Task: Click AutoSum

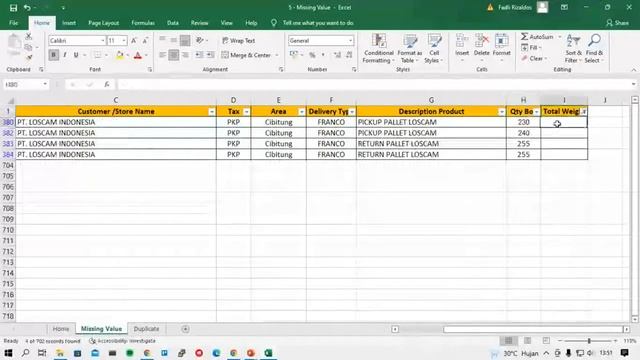Action: tap(537, 37)
